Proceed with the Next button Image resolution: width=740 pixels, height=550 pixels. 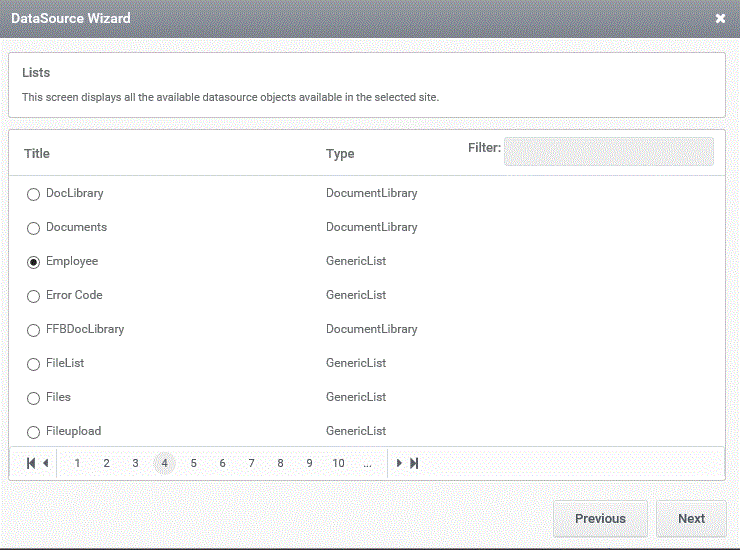point(691,518)
